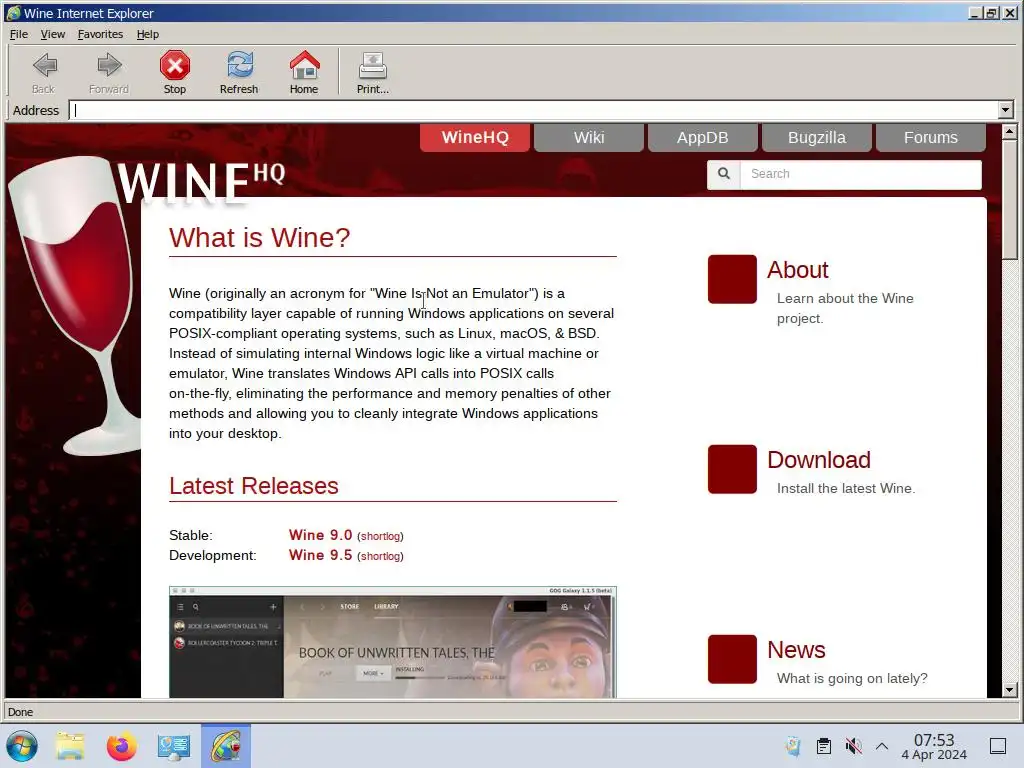Viewport: 1024px width, 768px height.
Task: Open the computer settings taskbar icon
Action: click(174, 746)
